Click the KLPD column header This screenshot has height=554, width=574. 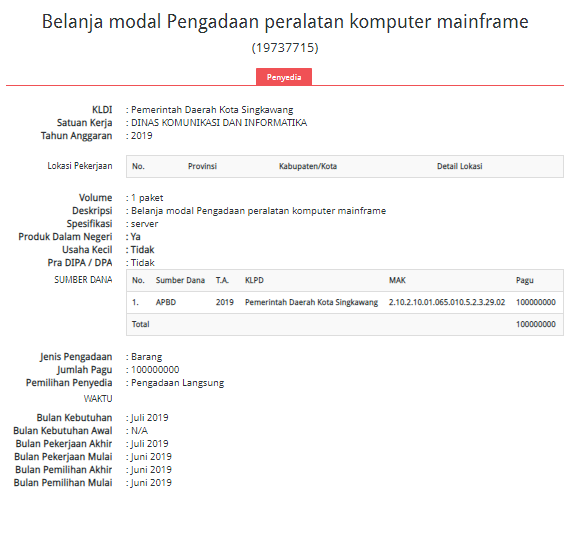pos(254,280)
